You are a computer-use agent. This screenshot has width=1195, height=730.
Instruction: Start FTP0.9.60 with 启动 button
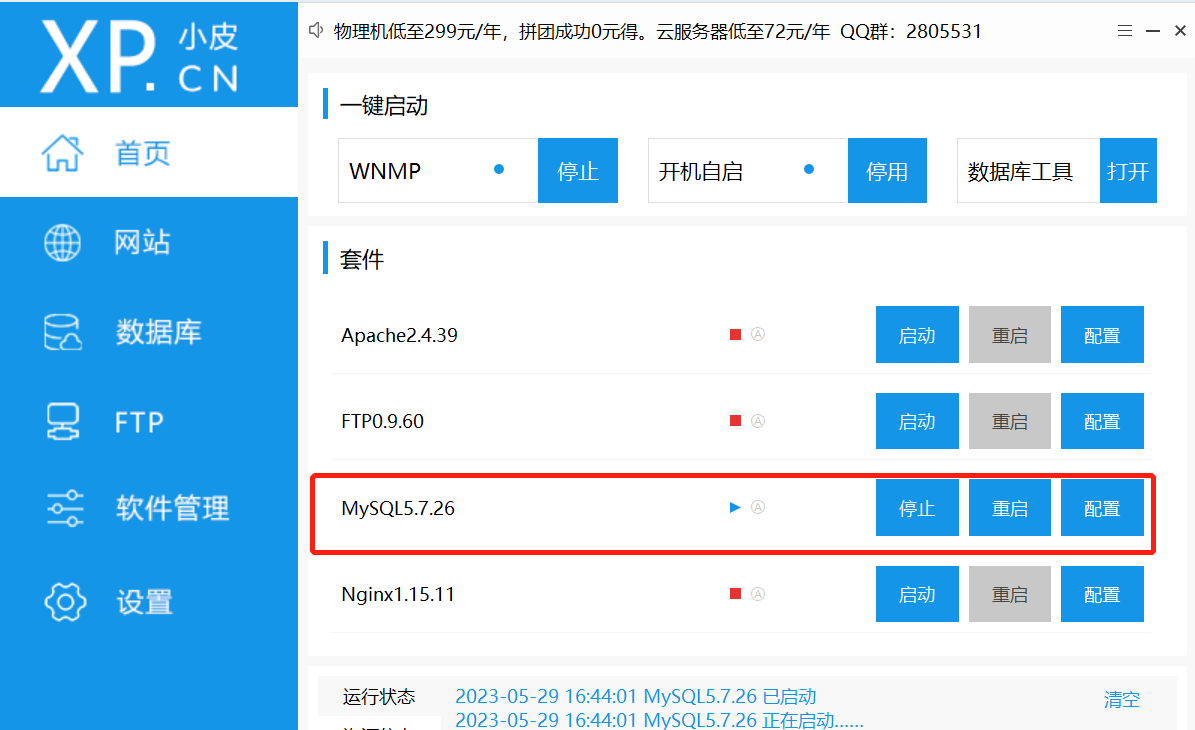917,421
